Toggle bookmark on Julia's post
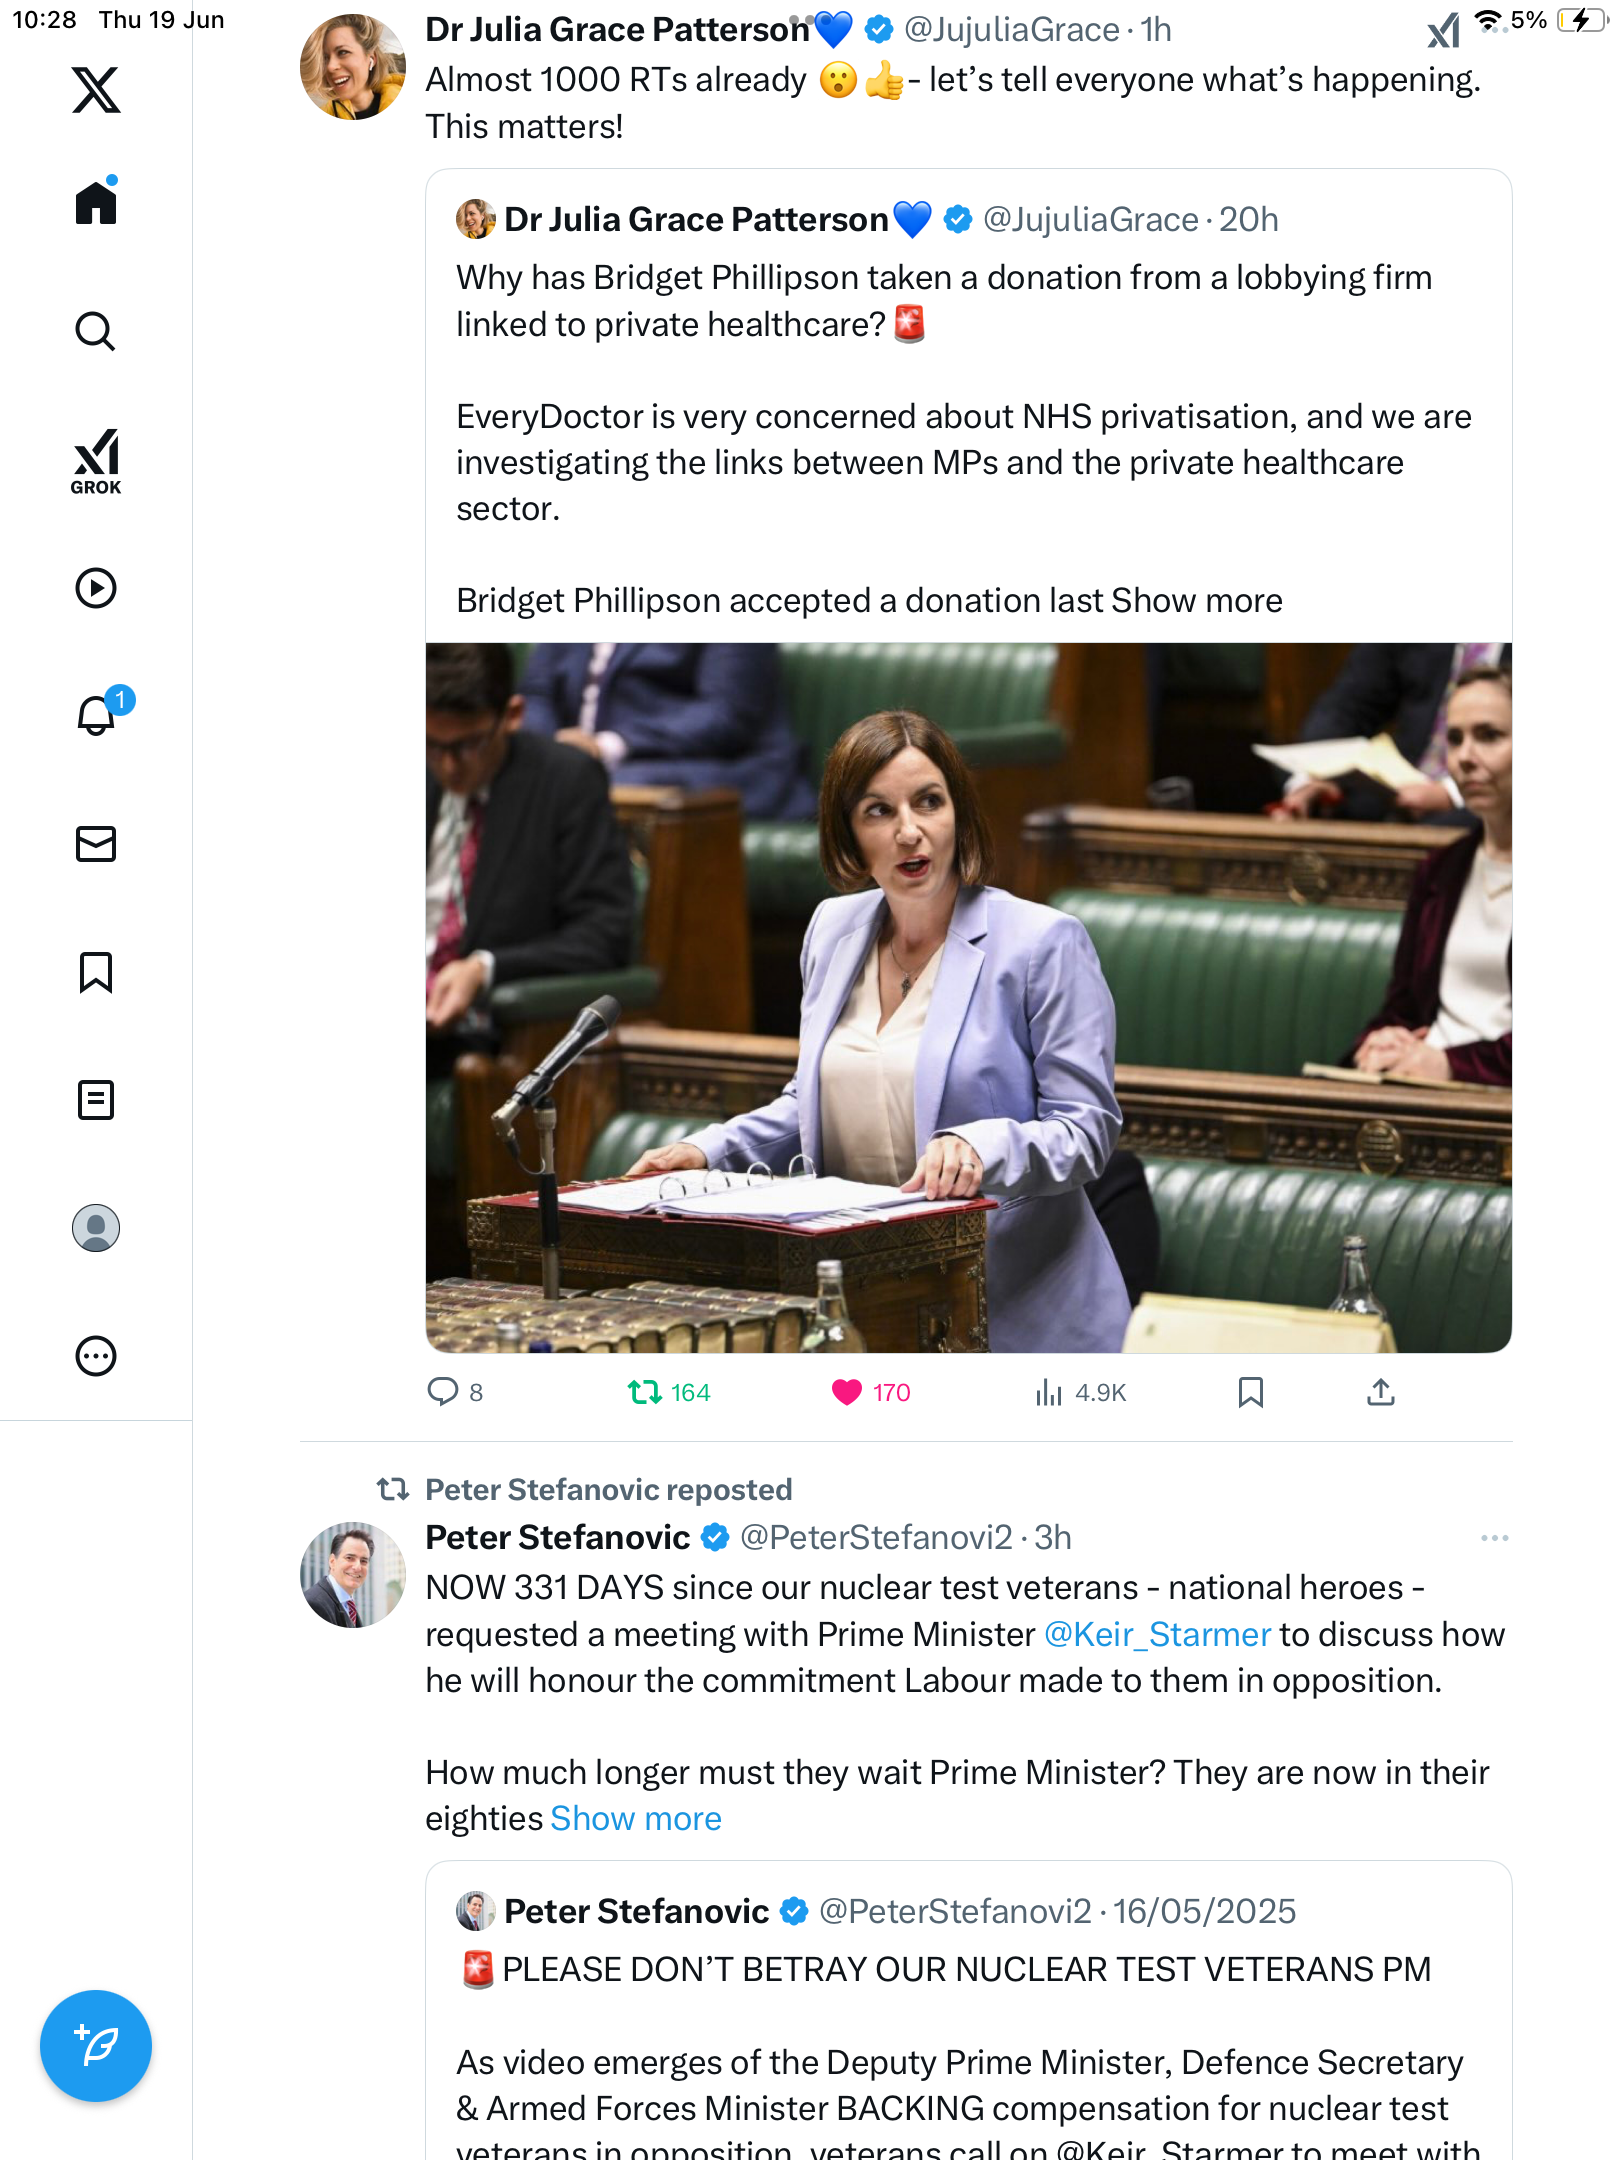The height and width of the screenshot is (2160, 1620). (1250, 1392)
